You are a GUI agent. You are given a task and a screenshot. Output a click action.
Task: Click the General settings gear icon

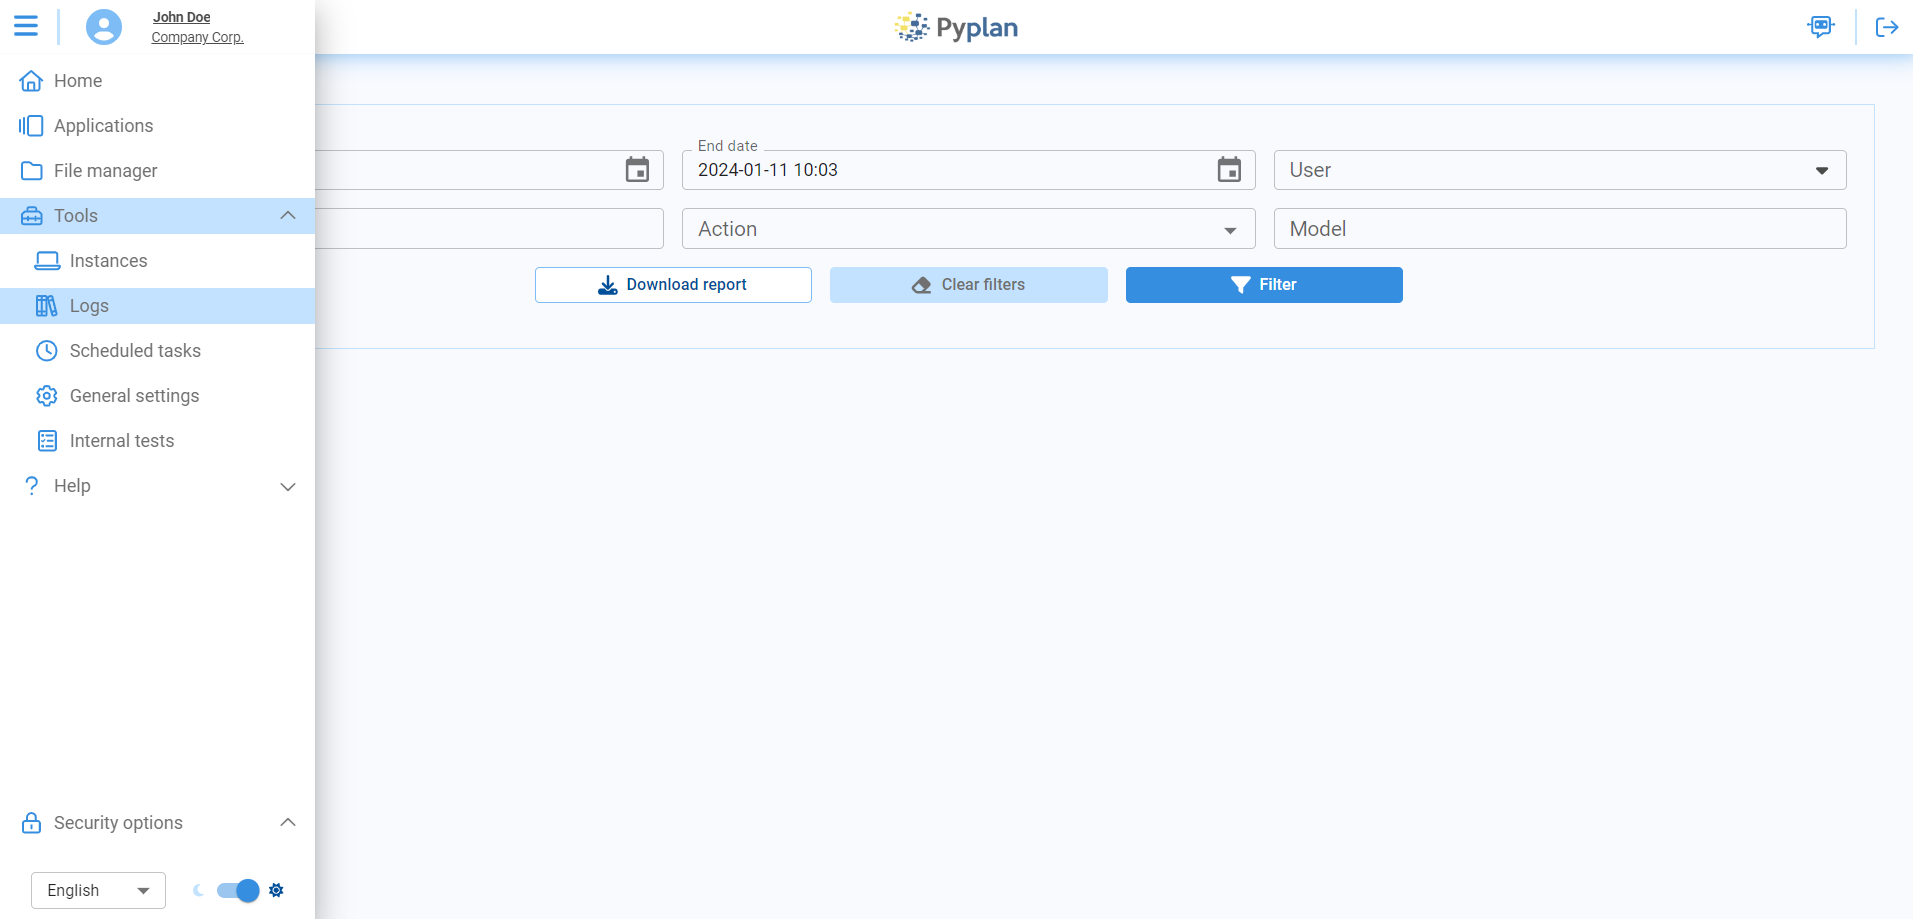[47, 396]
